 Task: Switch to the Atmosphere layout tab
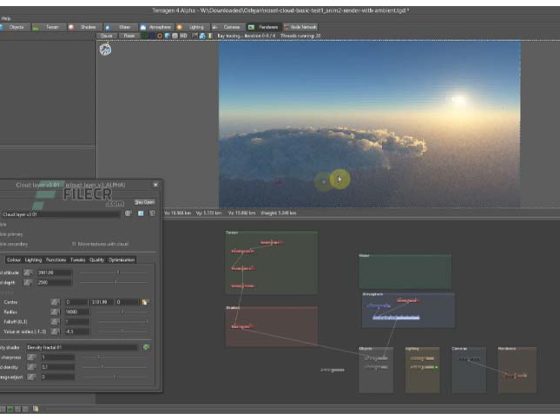point(156,27)
